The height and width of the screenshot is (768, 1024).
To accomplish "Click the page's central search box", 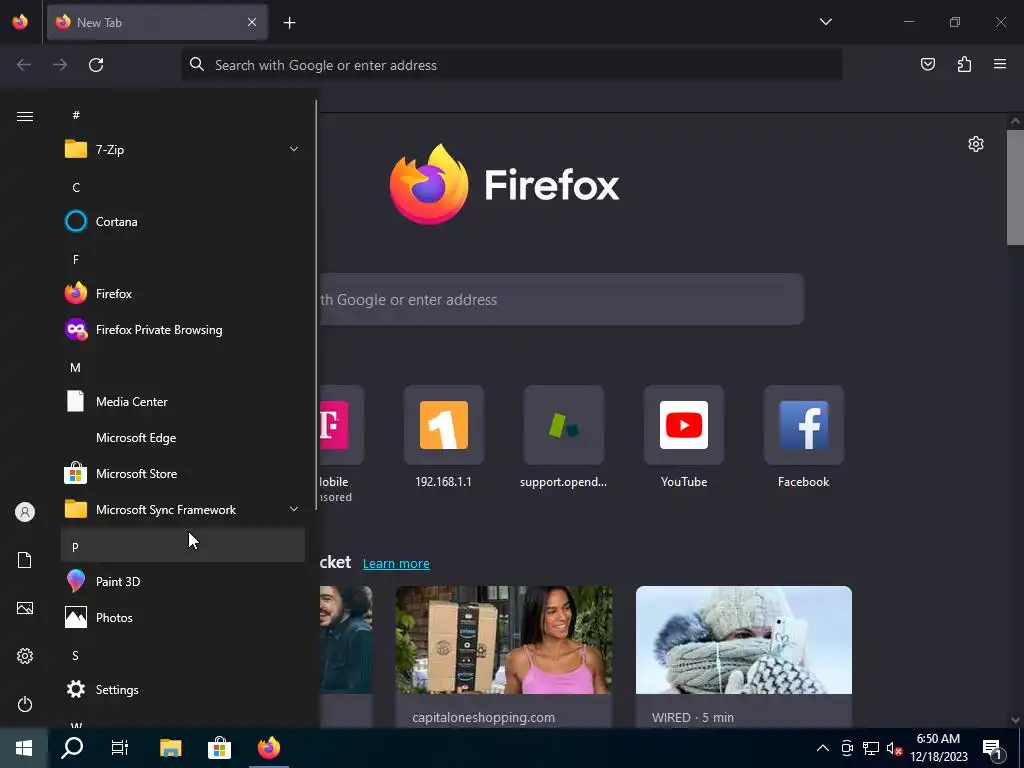I will coord(561,299).
